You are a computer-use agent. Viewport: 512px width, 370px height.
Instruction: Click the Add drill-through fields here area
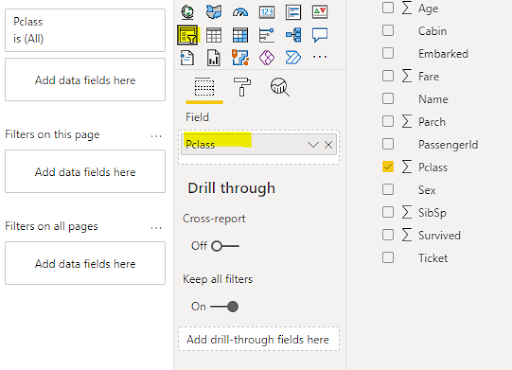[x=259, y=339]
